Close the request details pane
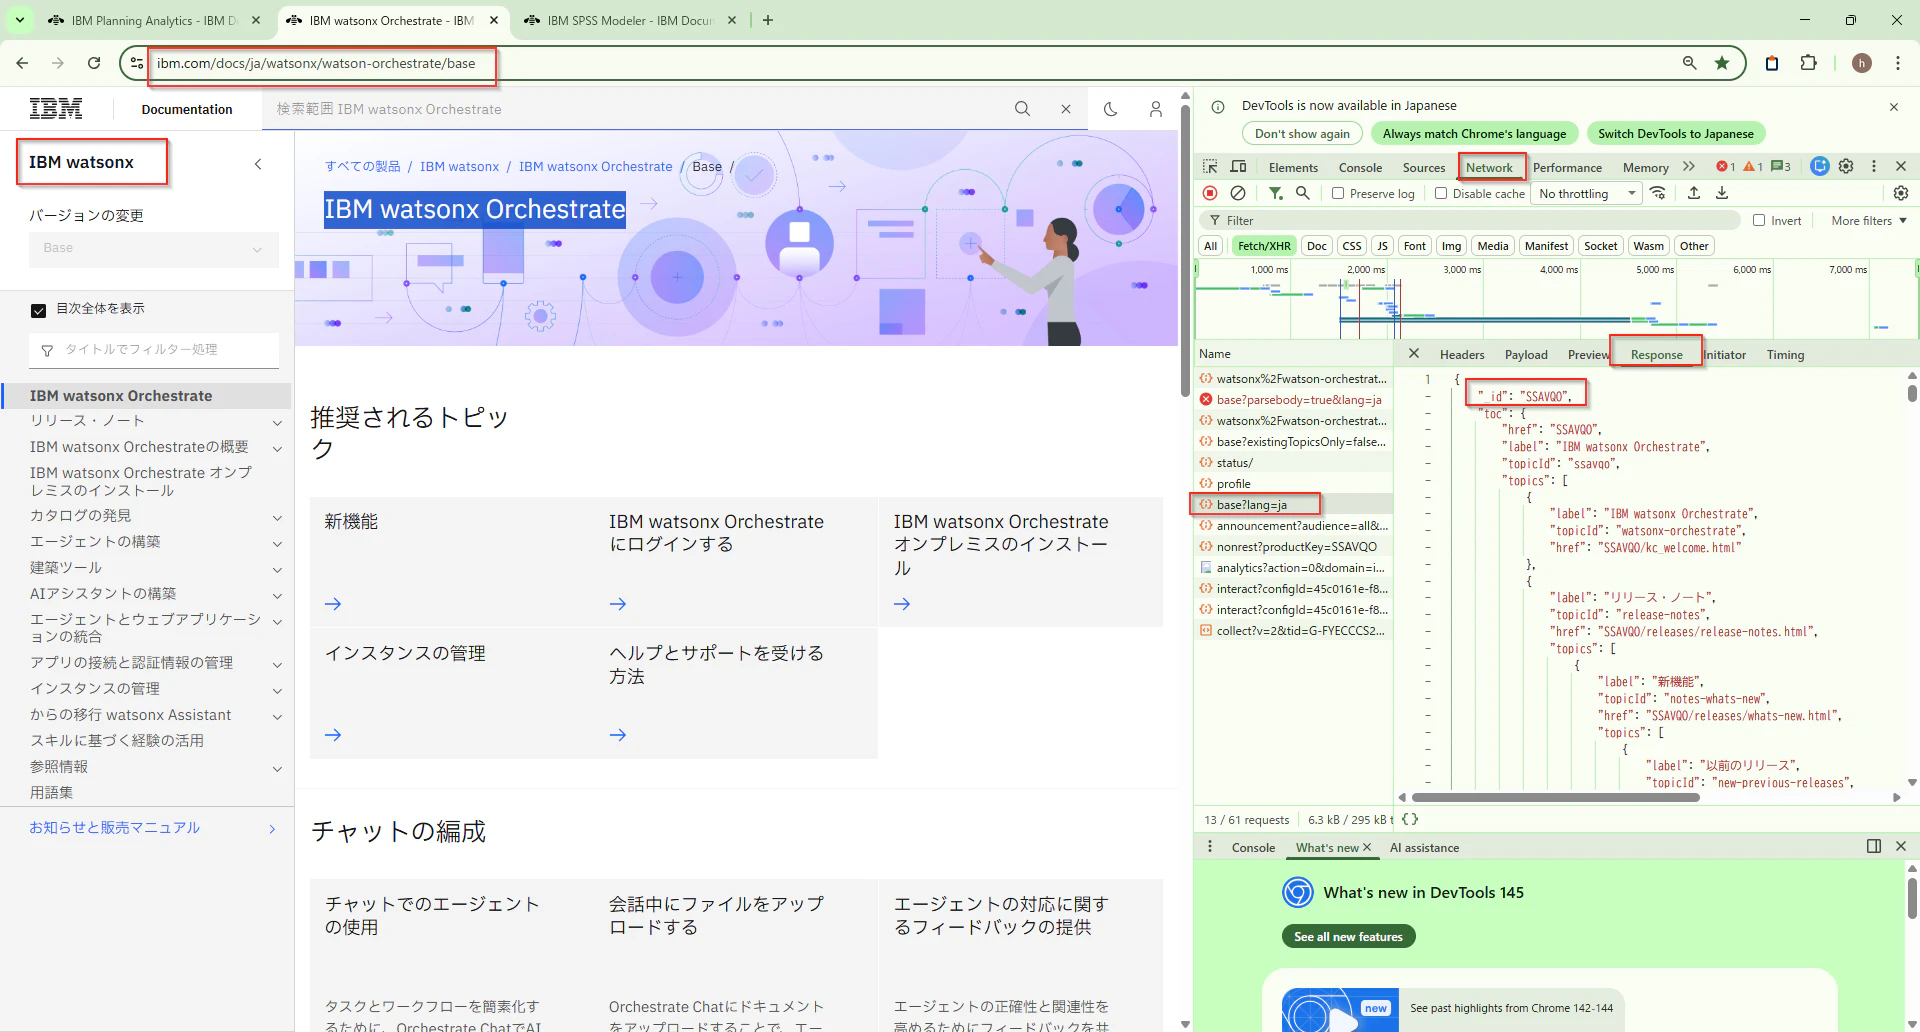1920x1032 pixels. (1414, 354)
